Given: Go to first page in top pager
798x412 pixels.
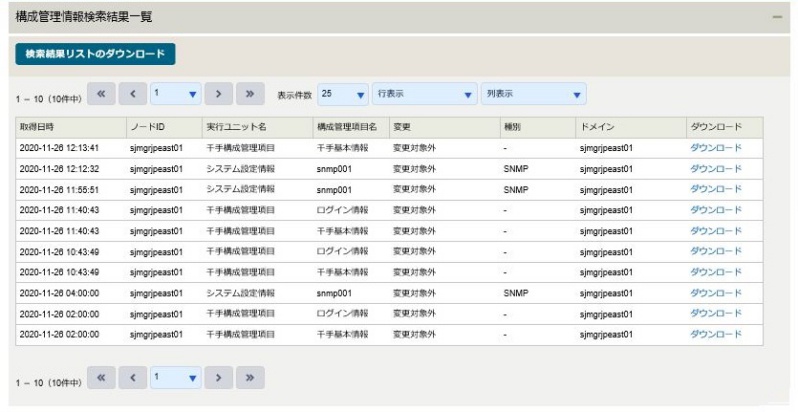Looking at the screenshot, I should [x=101, y=94].
